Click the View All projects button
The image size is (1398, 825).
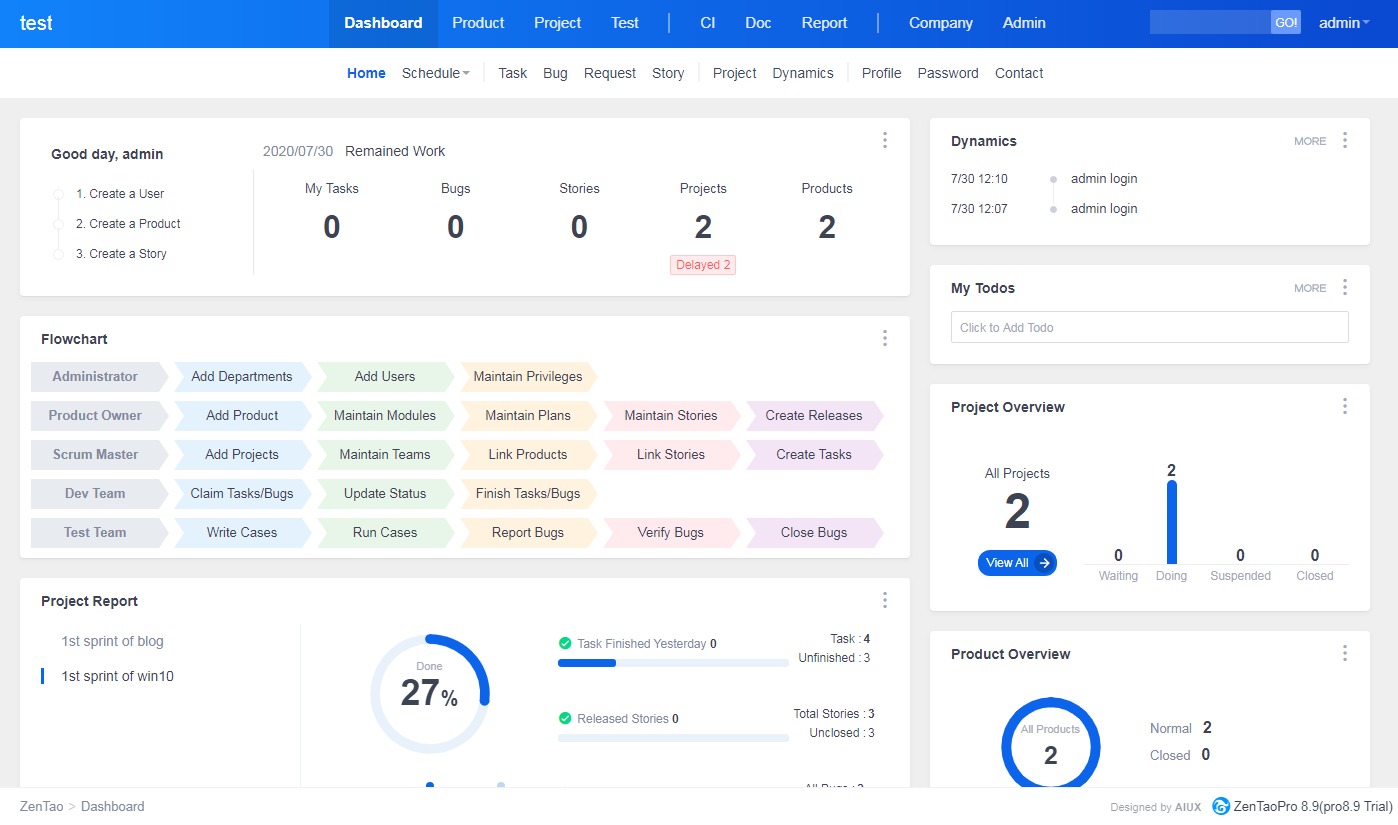1016,563
